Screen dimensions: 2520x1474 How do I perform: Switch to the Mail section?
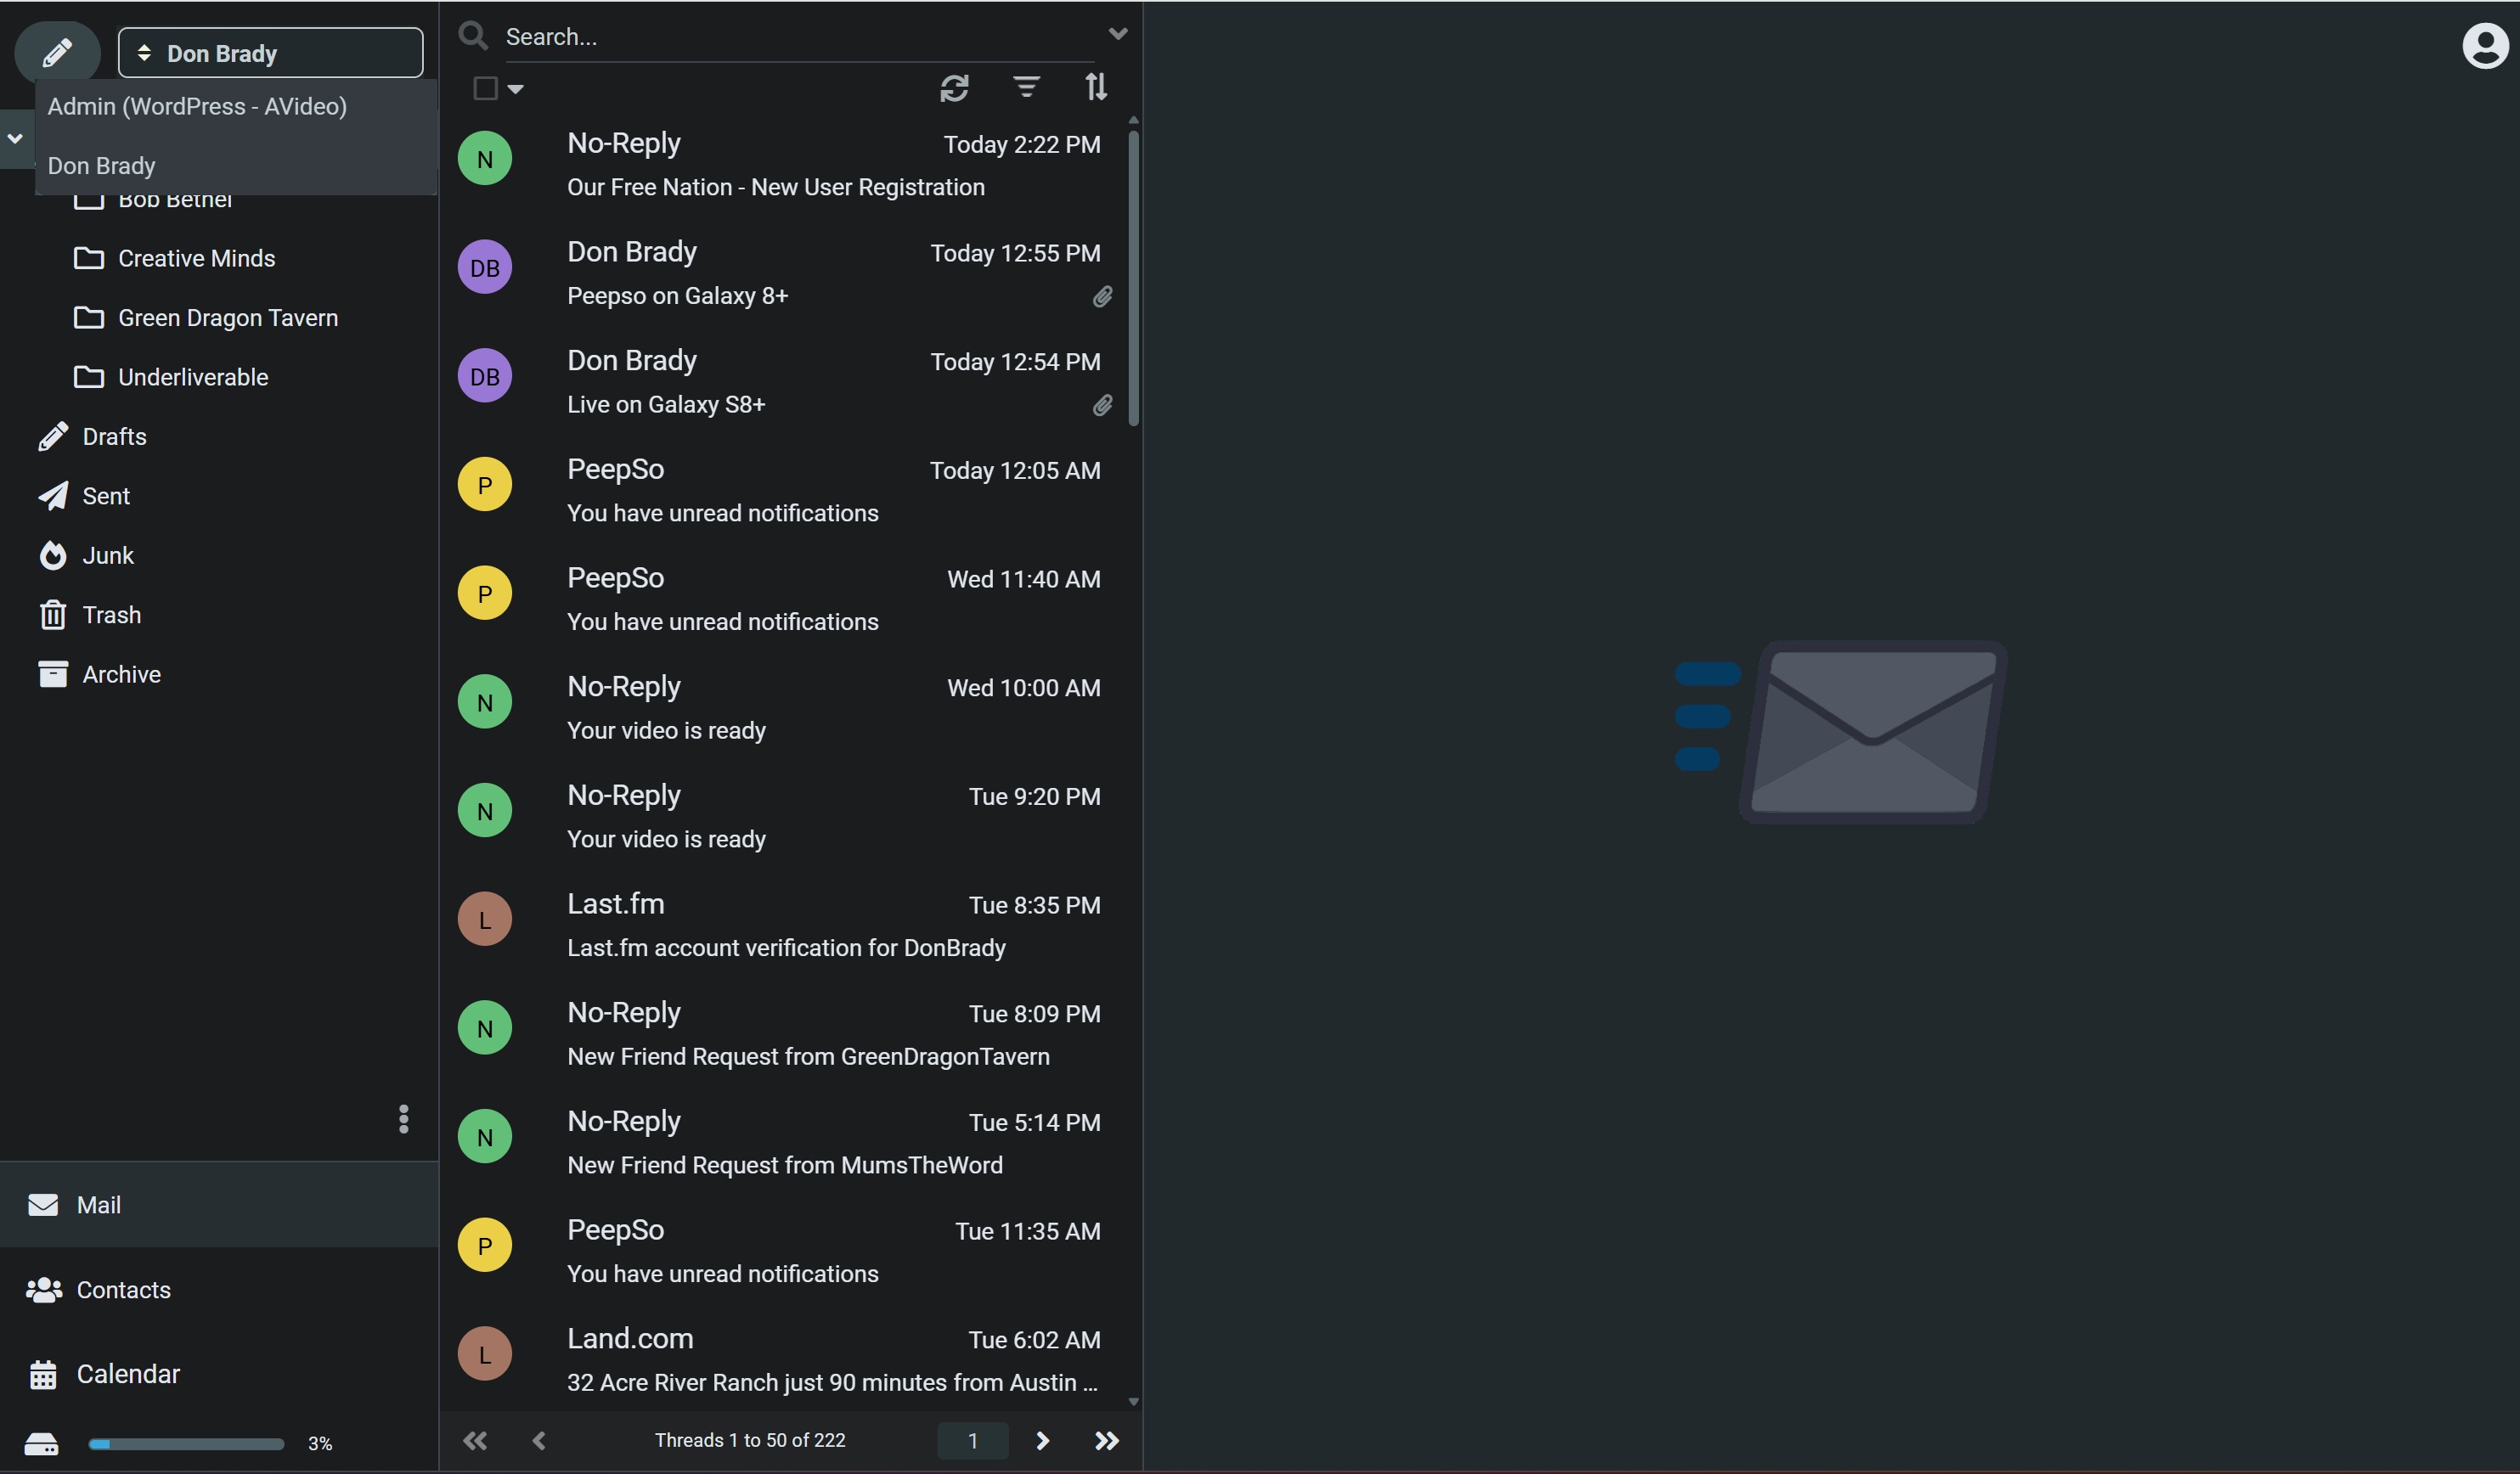(219, 1205)
